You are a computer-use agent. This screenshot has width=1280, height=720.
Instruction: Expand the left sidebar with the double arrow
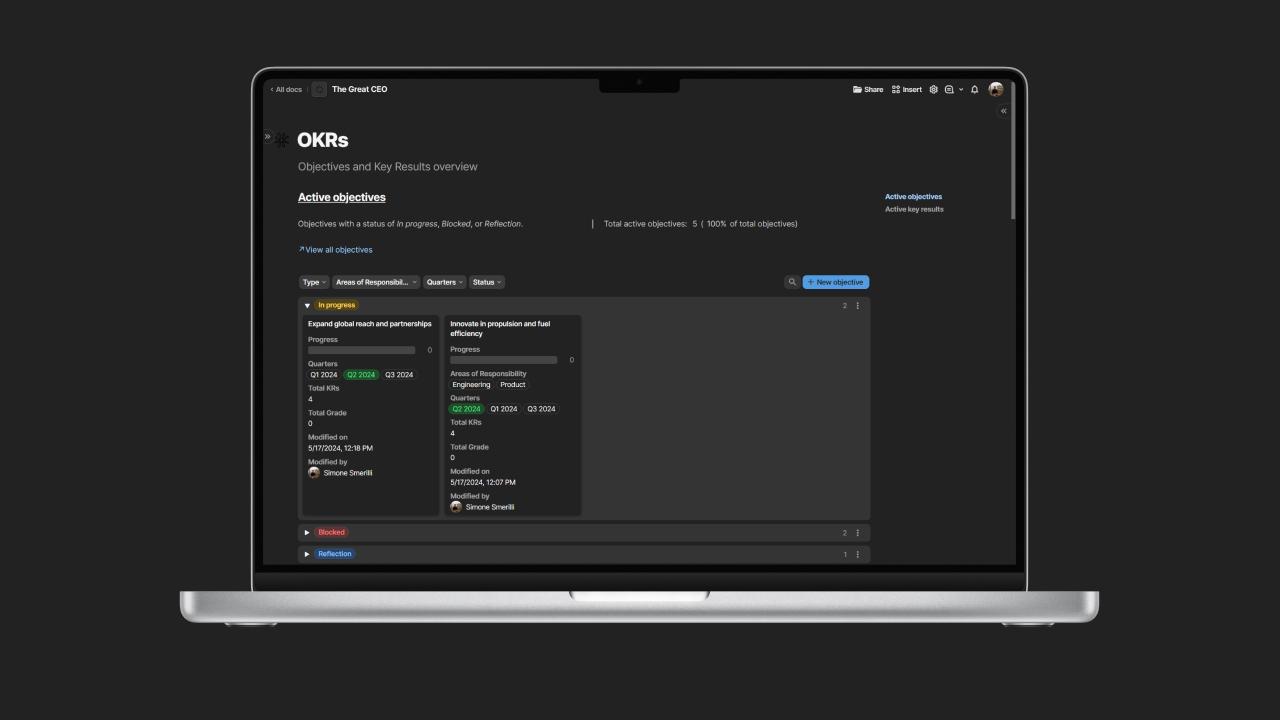click(x=267, y=136)
